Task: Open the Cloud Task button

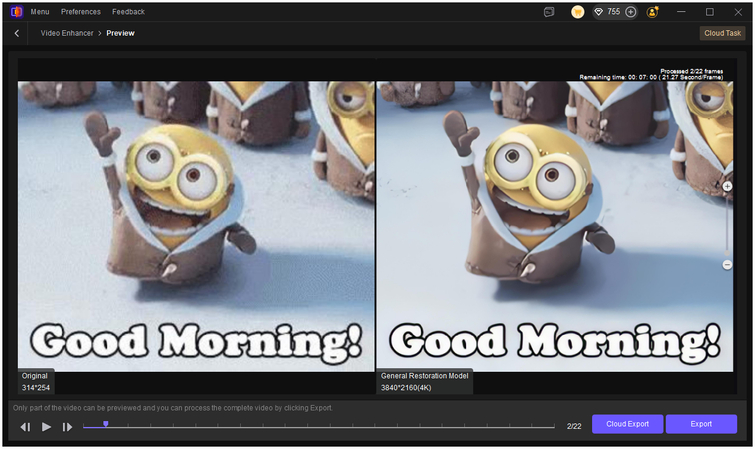Action: coord(722,33)
